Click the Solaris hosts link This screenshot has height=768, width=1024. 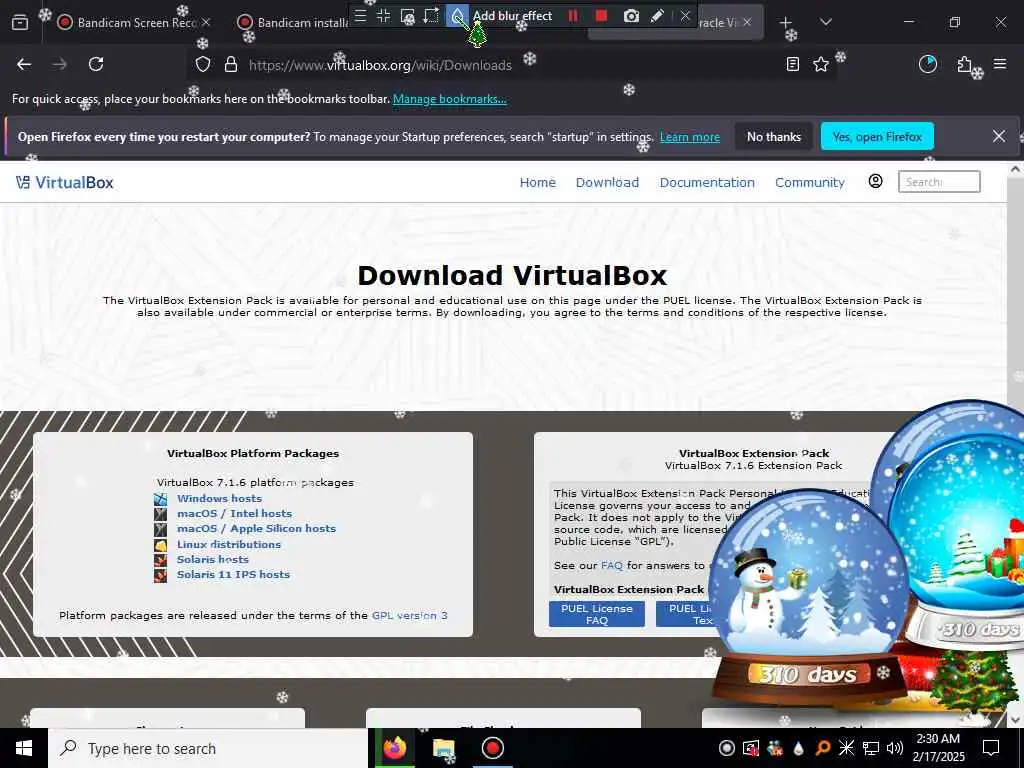(213, 559)
